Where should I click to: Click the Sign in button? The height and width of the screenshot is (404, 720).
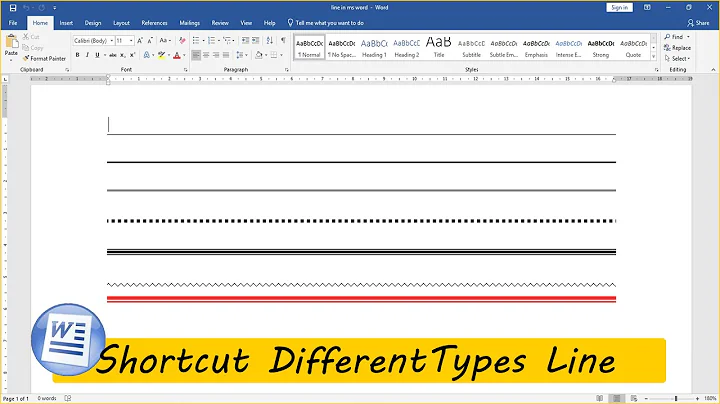pos(619,7)
